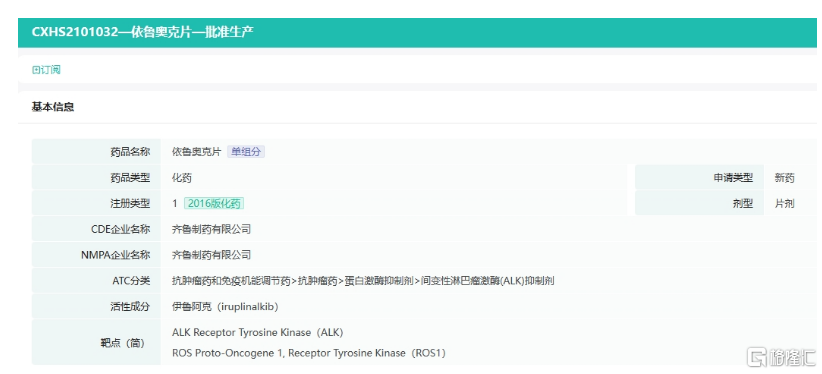This screenshot has width=822, height=374.
Task: Select the CDE企业名称 label
Action: coord(121,229)
